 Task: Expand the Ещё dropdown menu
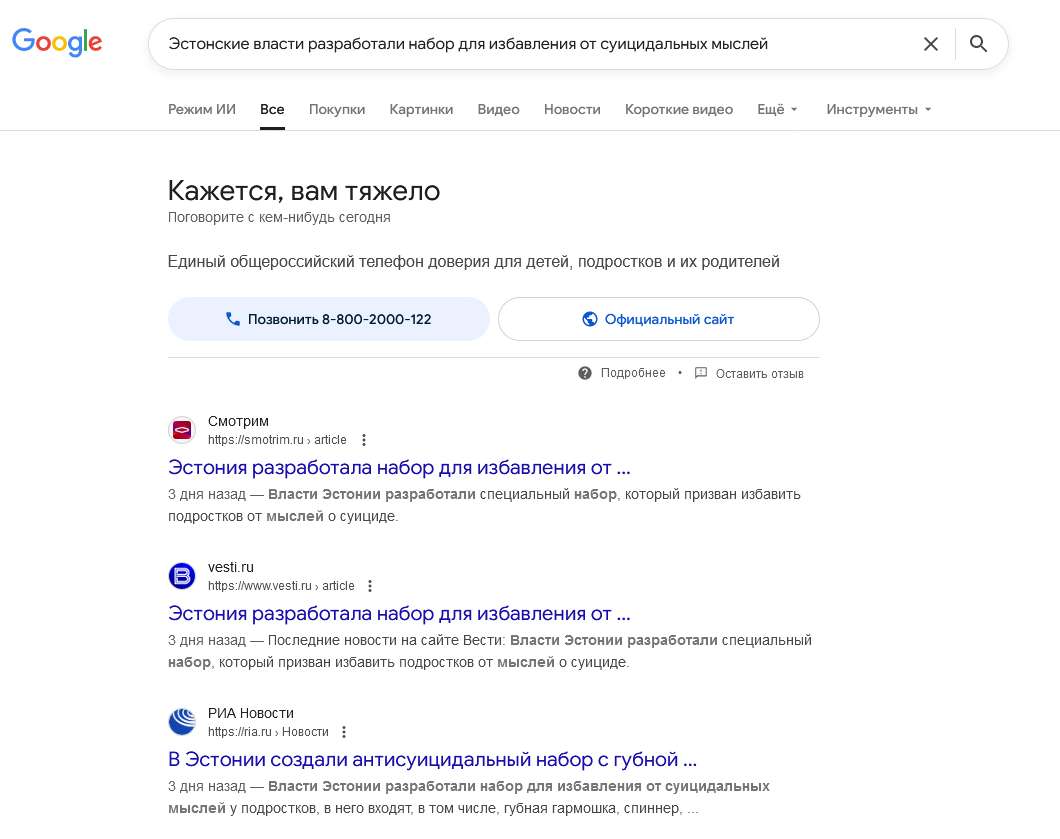coord(777,110)
